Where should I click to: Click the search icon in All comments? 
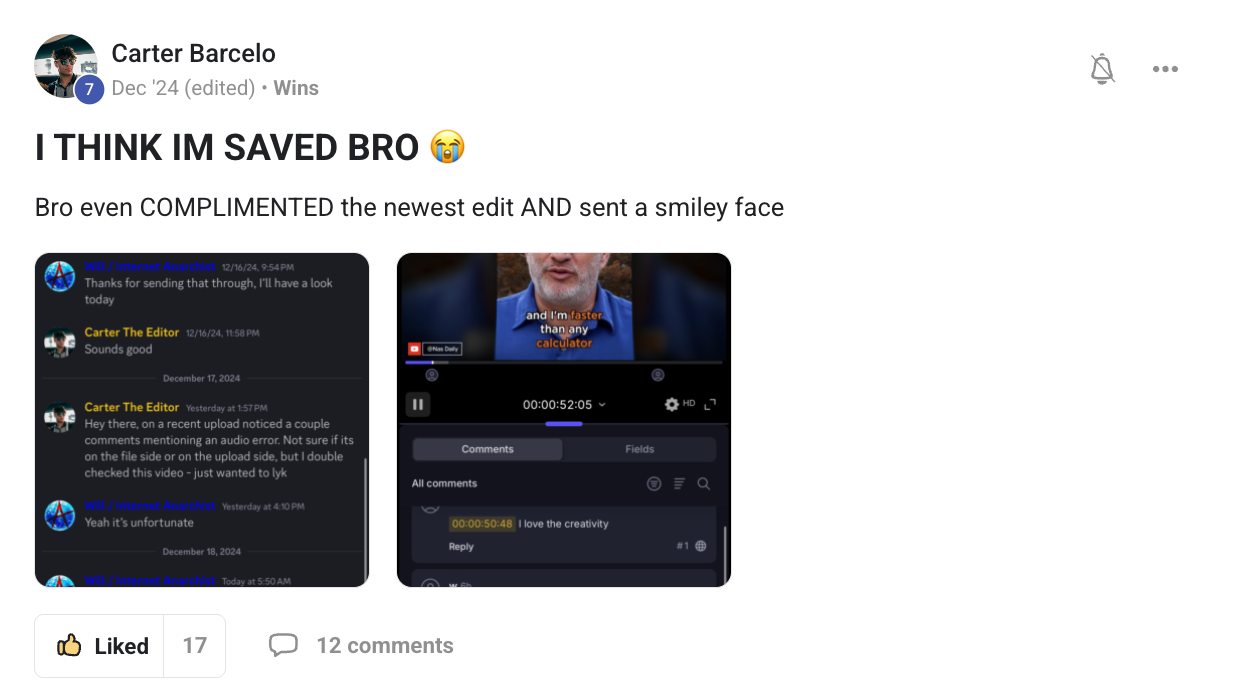pyautogui.click(x=704, y=483)
